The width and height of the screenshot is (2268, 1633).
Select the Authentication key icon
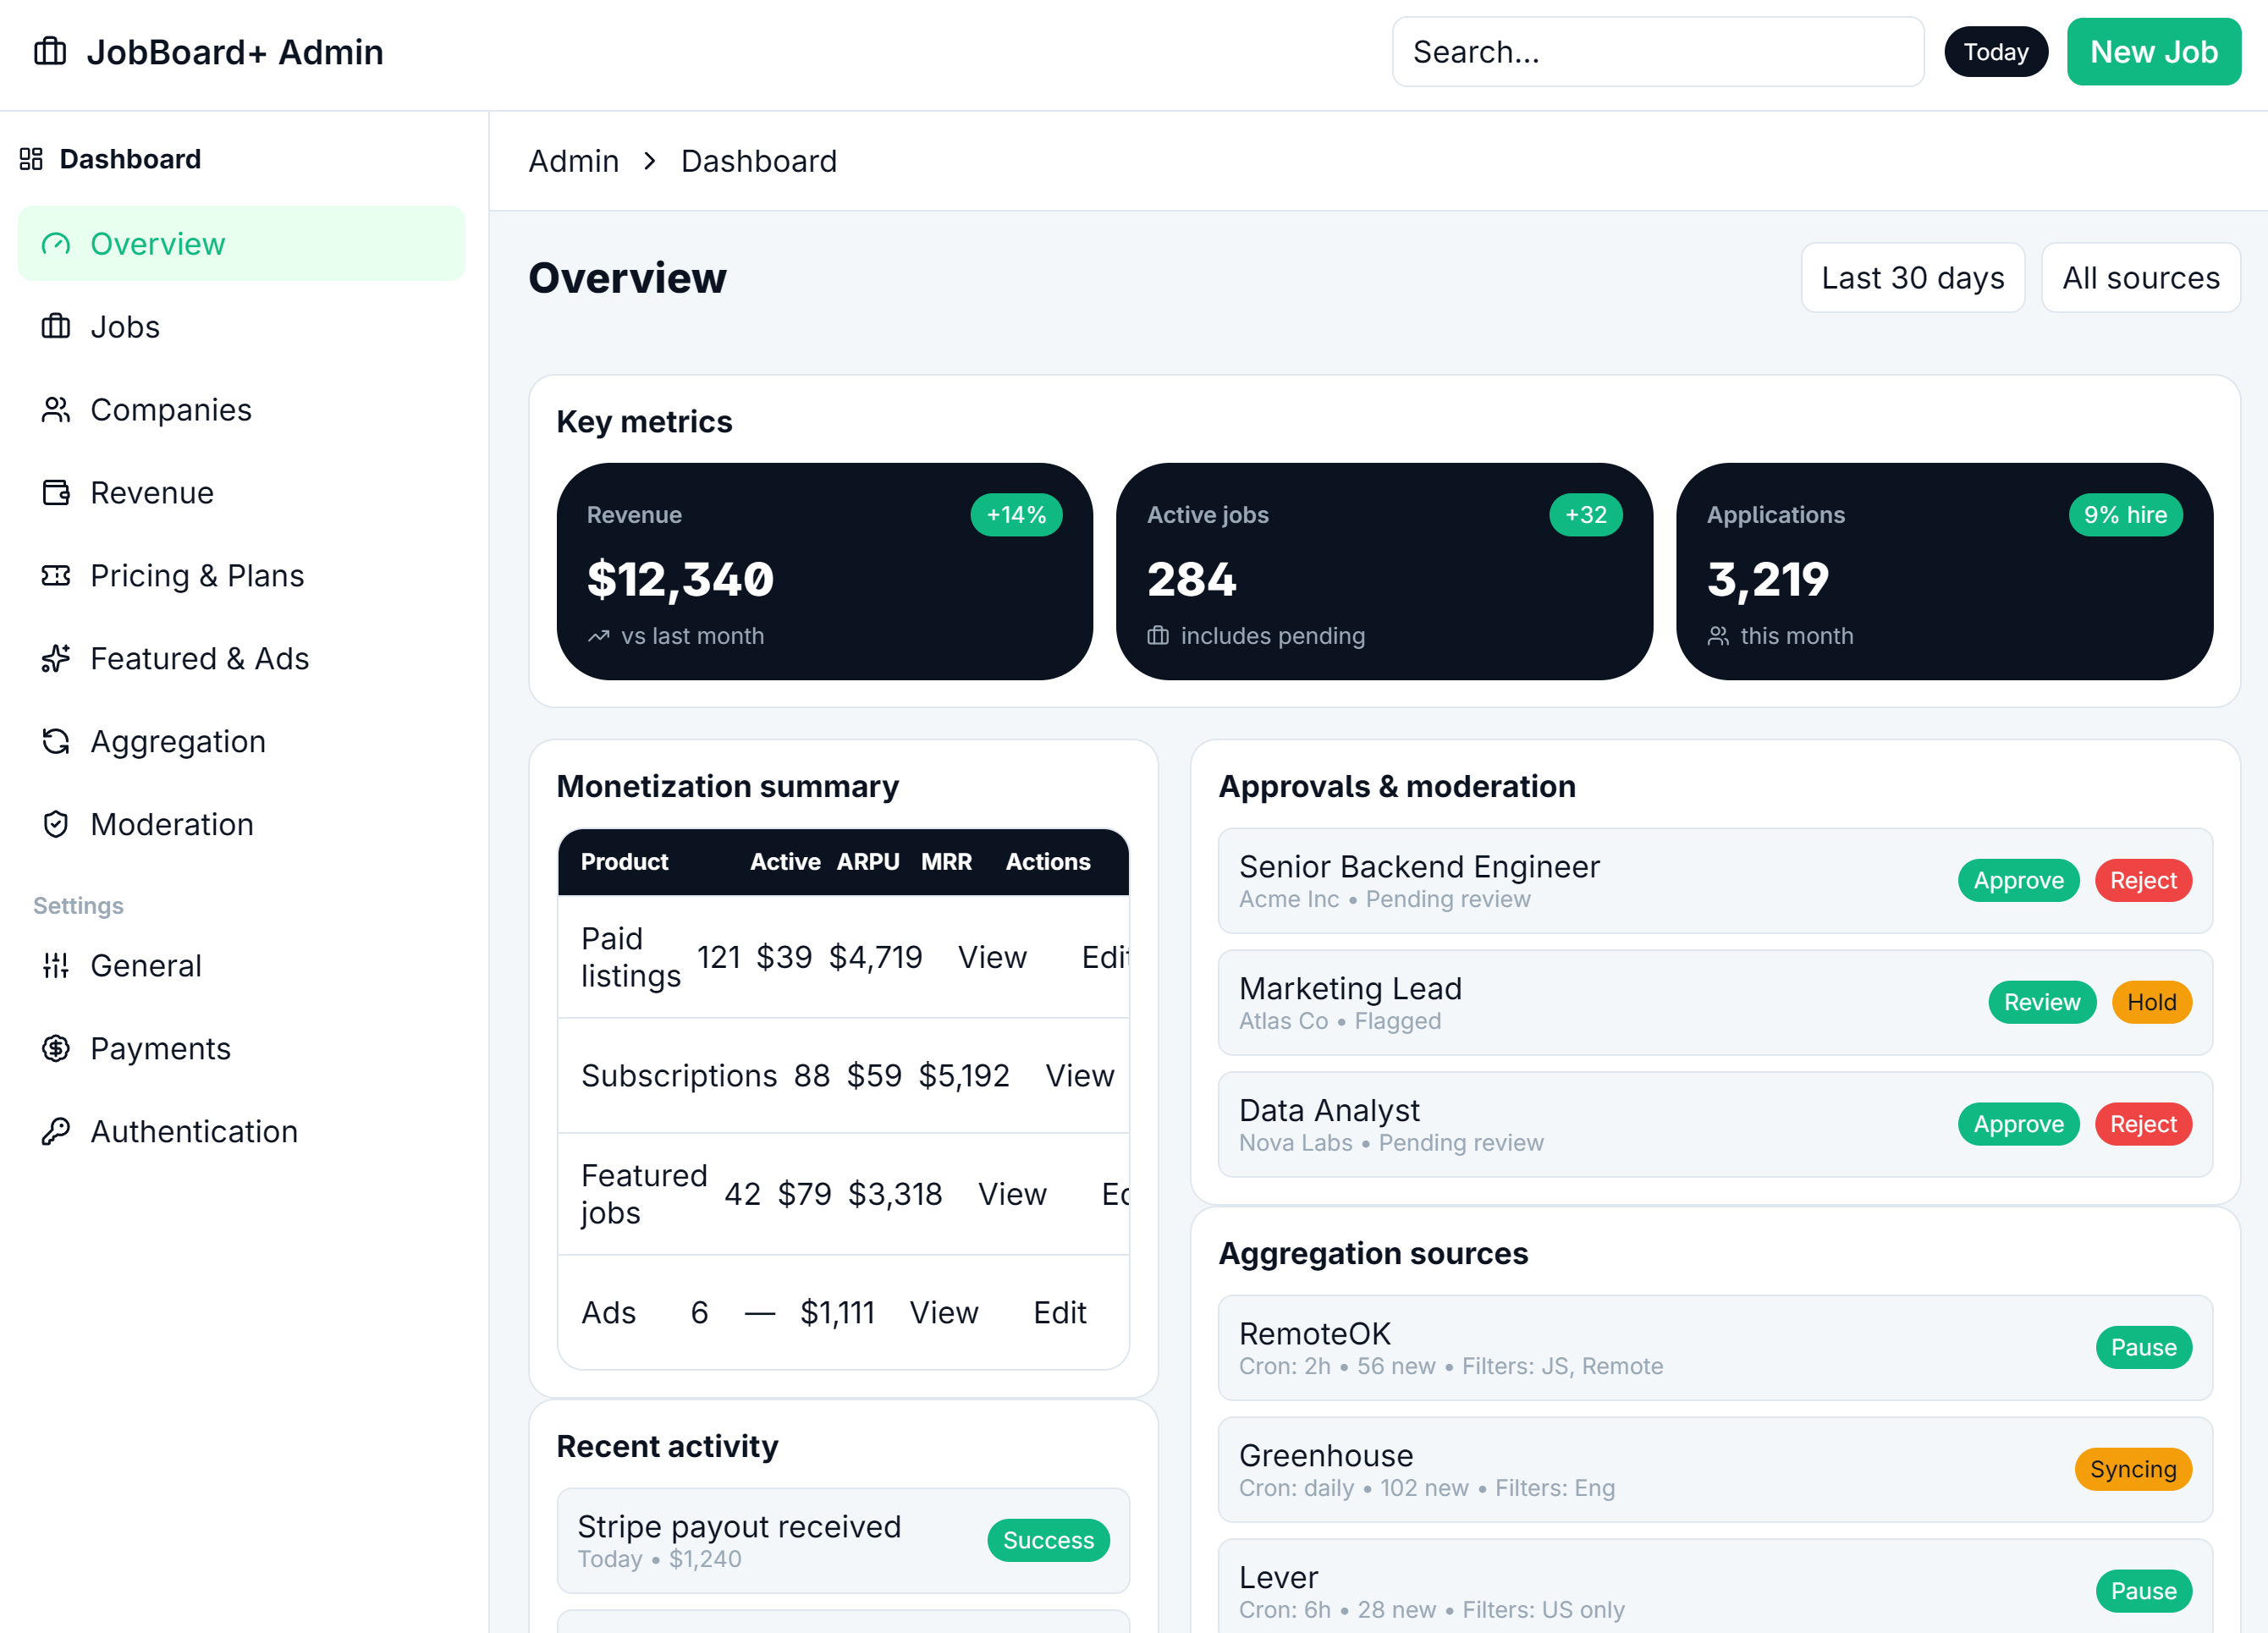pos(55,1131)
